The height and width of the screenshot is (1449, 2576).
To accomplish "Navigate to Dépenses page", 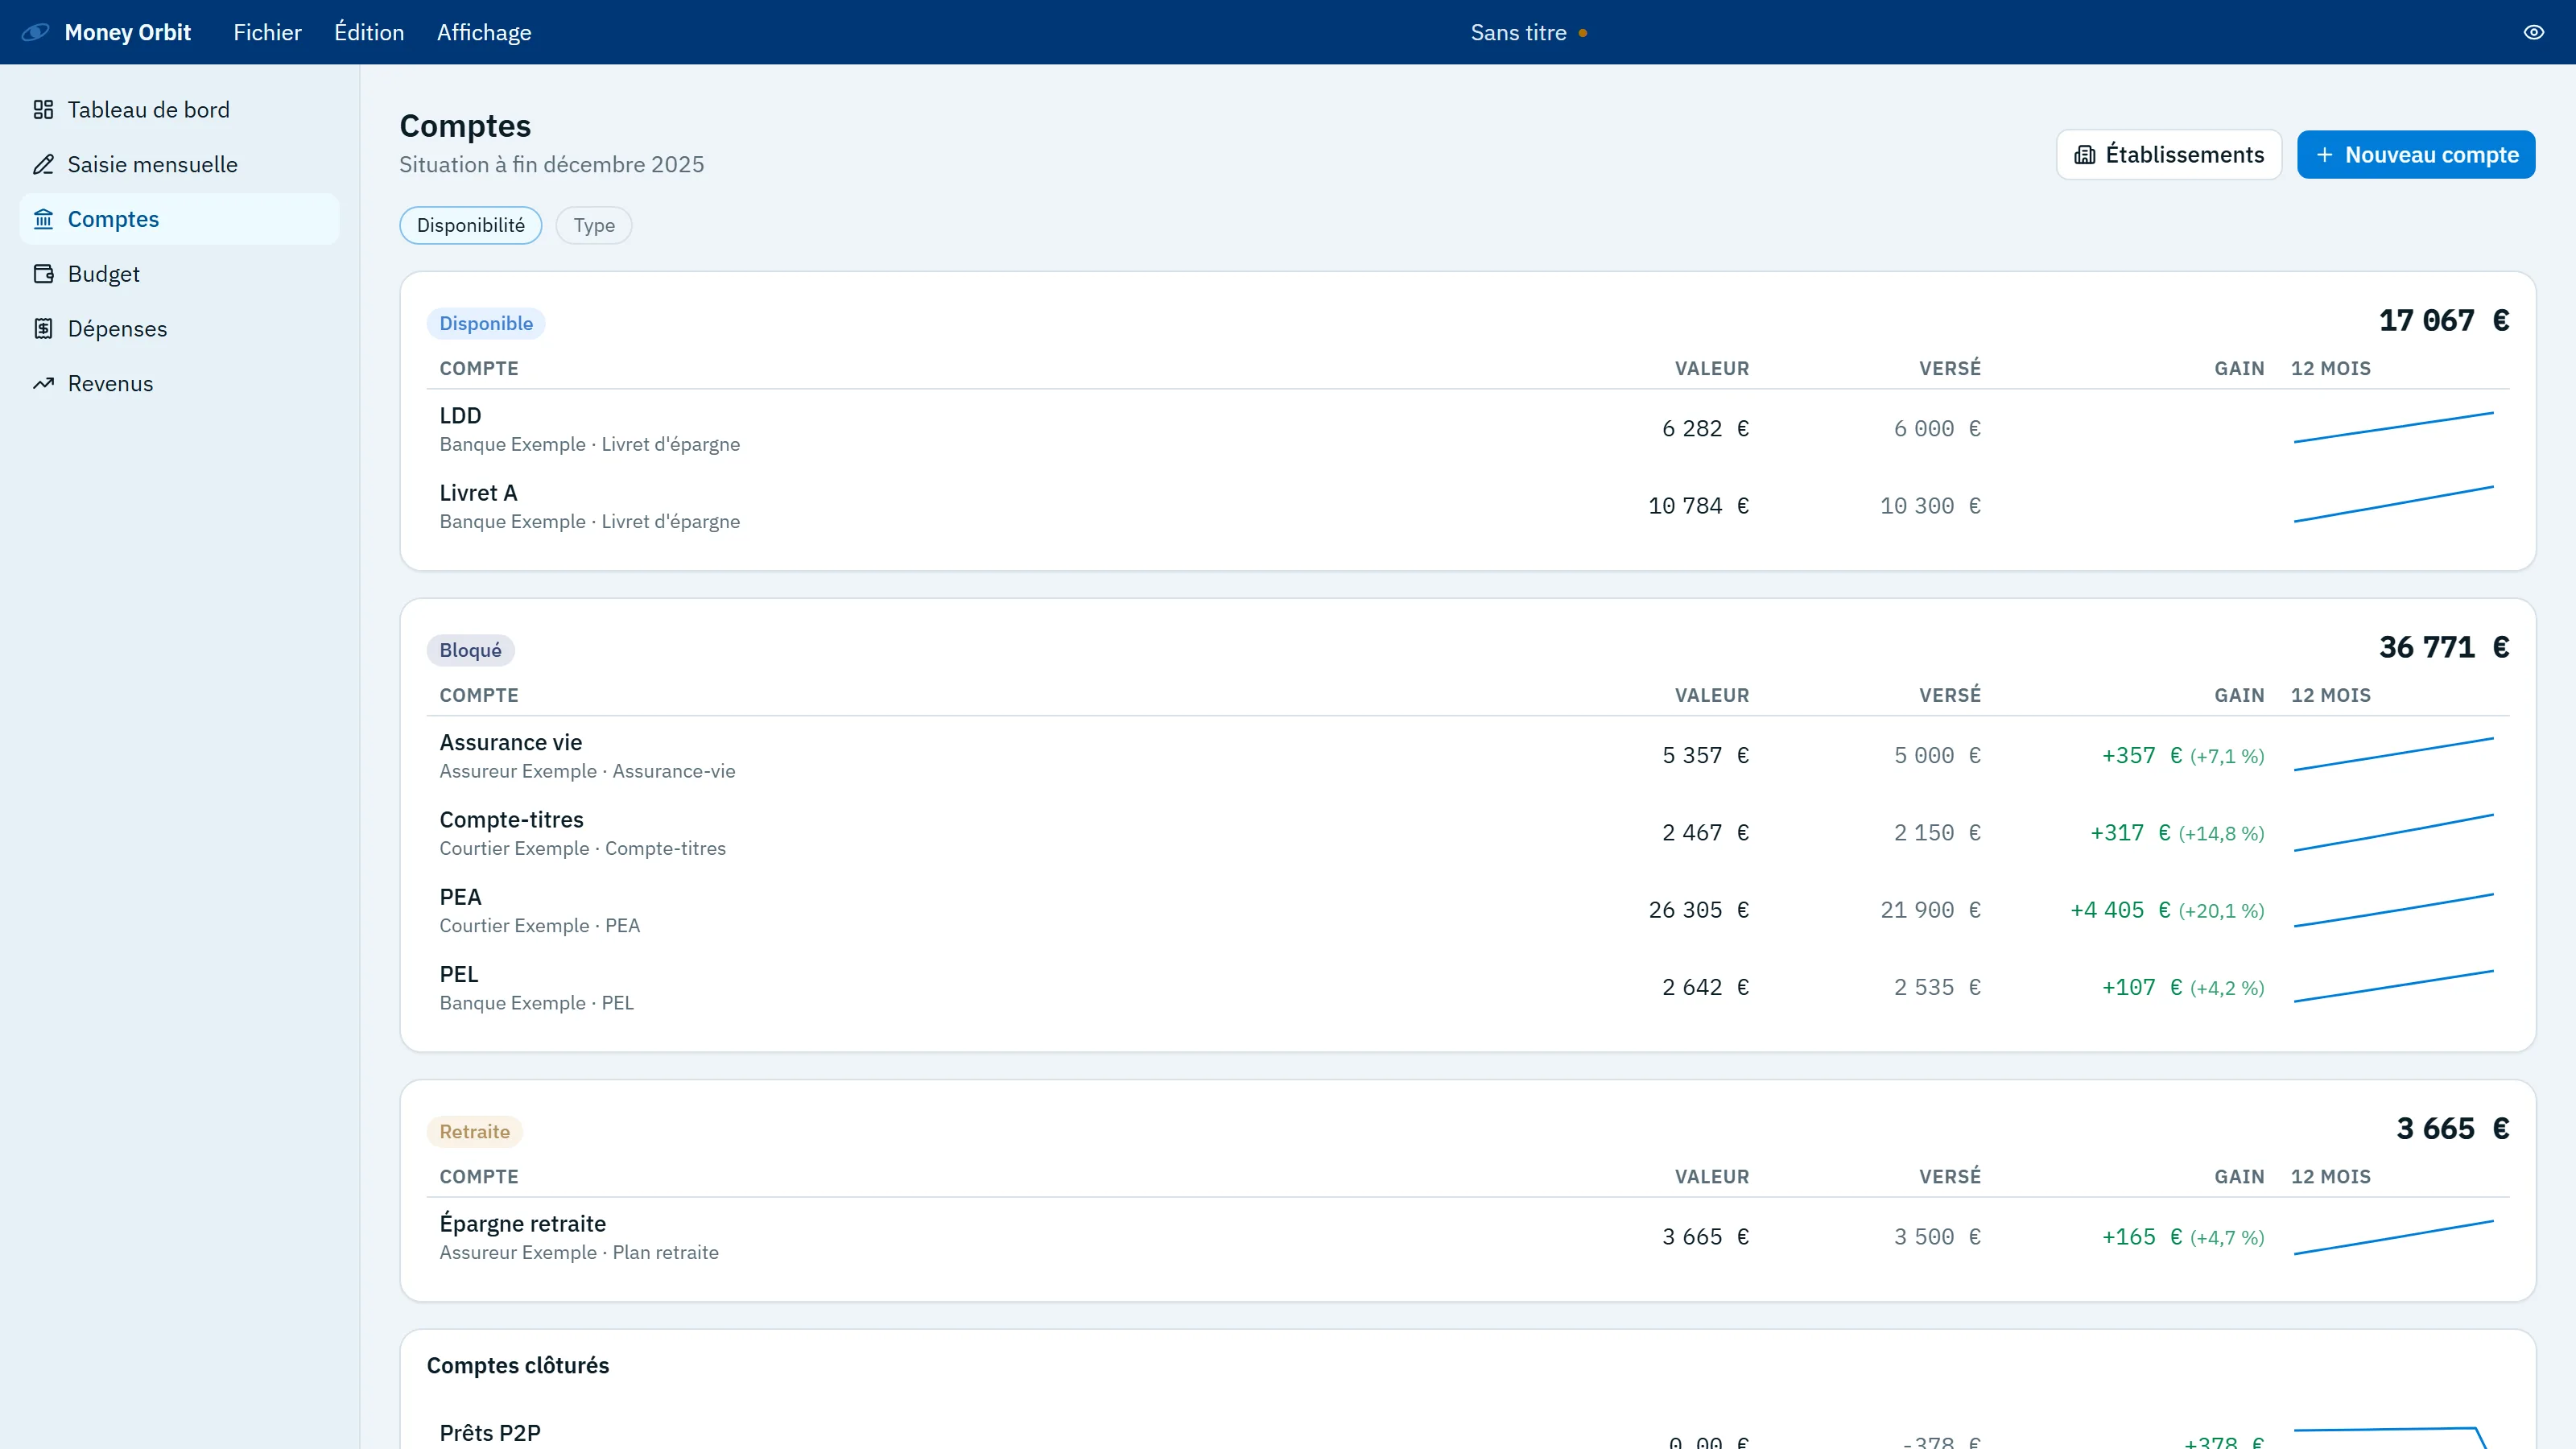I will pyautogui.click(x=179, y=329).
